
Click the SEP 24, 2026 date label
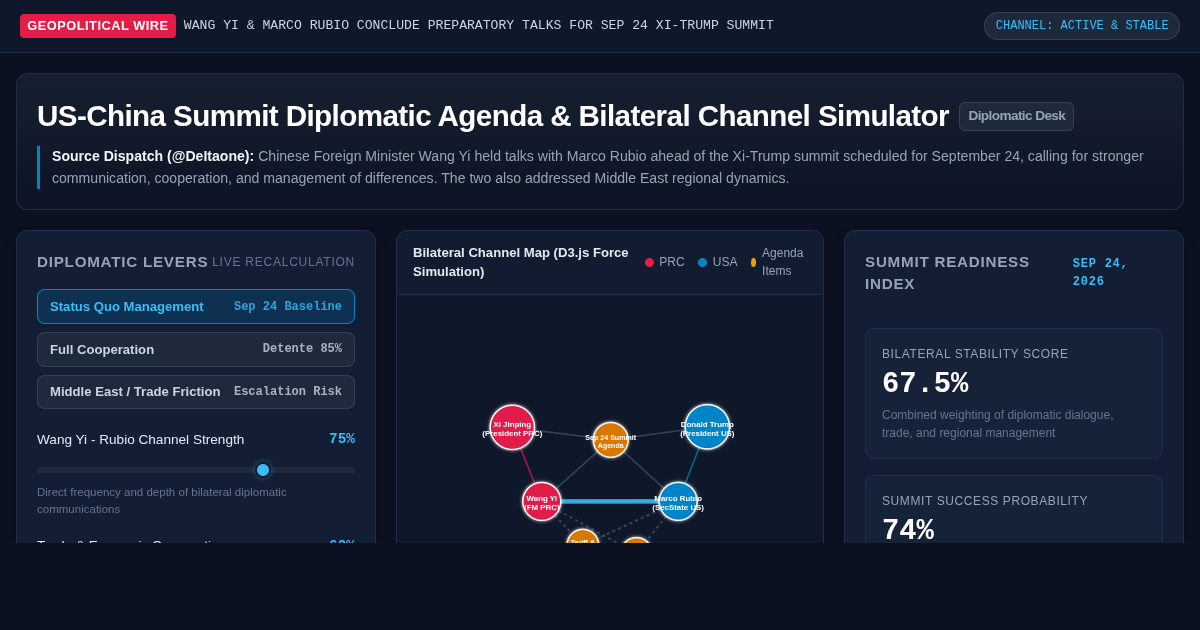[x=1100, y=272]
